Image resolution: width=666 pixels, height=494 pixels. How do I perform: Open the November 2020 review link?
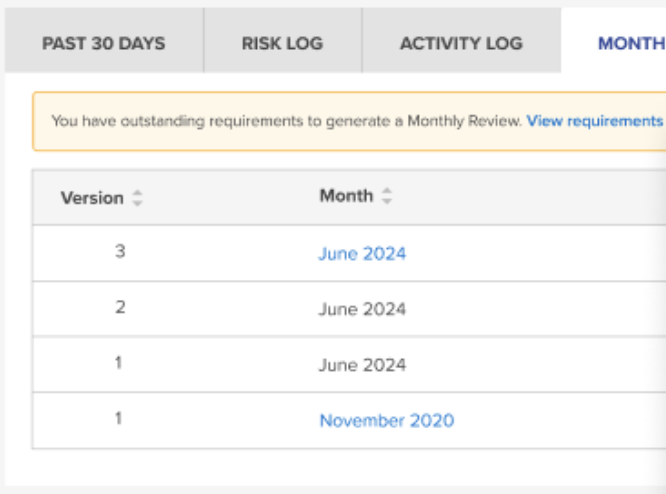[x=387, y=421]
